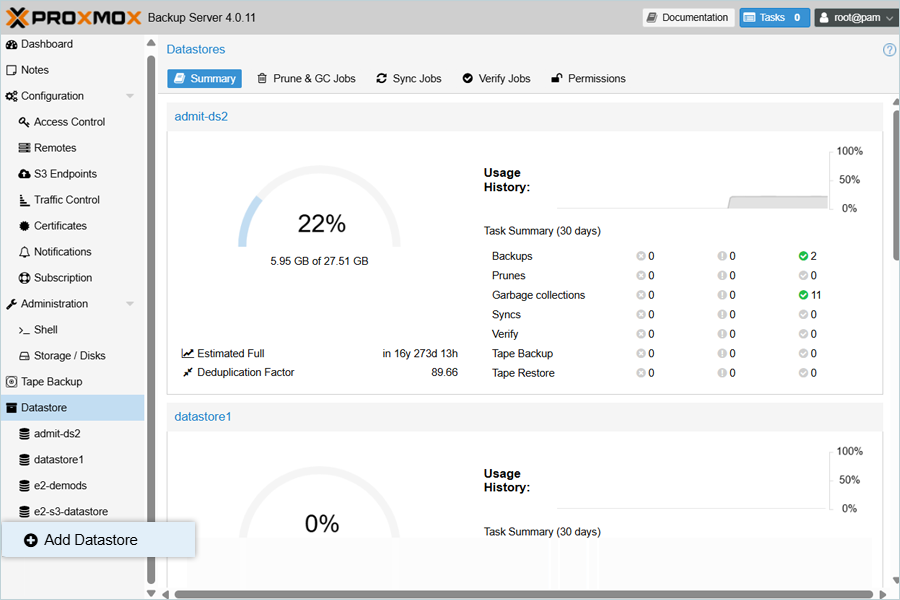Open the root@pam user dropdown
900x600 pixels.
click(855, 17)
